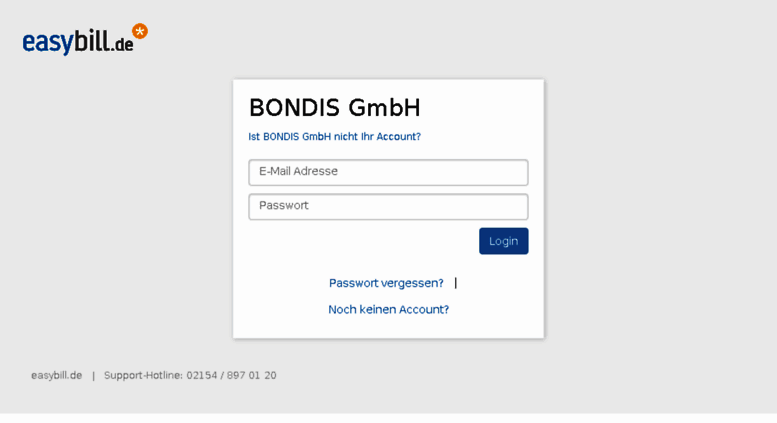Open the "Passwort vergessen?" link
The height and width of the screenshot is (423, 777).
386,283
